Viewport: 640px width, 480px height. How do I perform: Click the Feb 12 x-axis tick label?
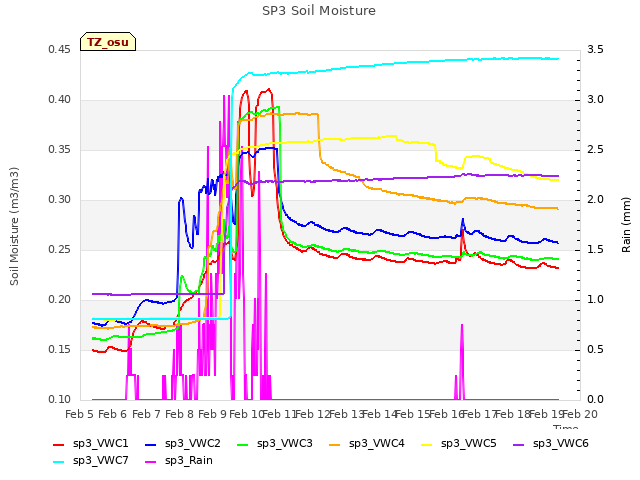click(313, 414)
